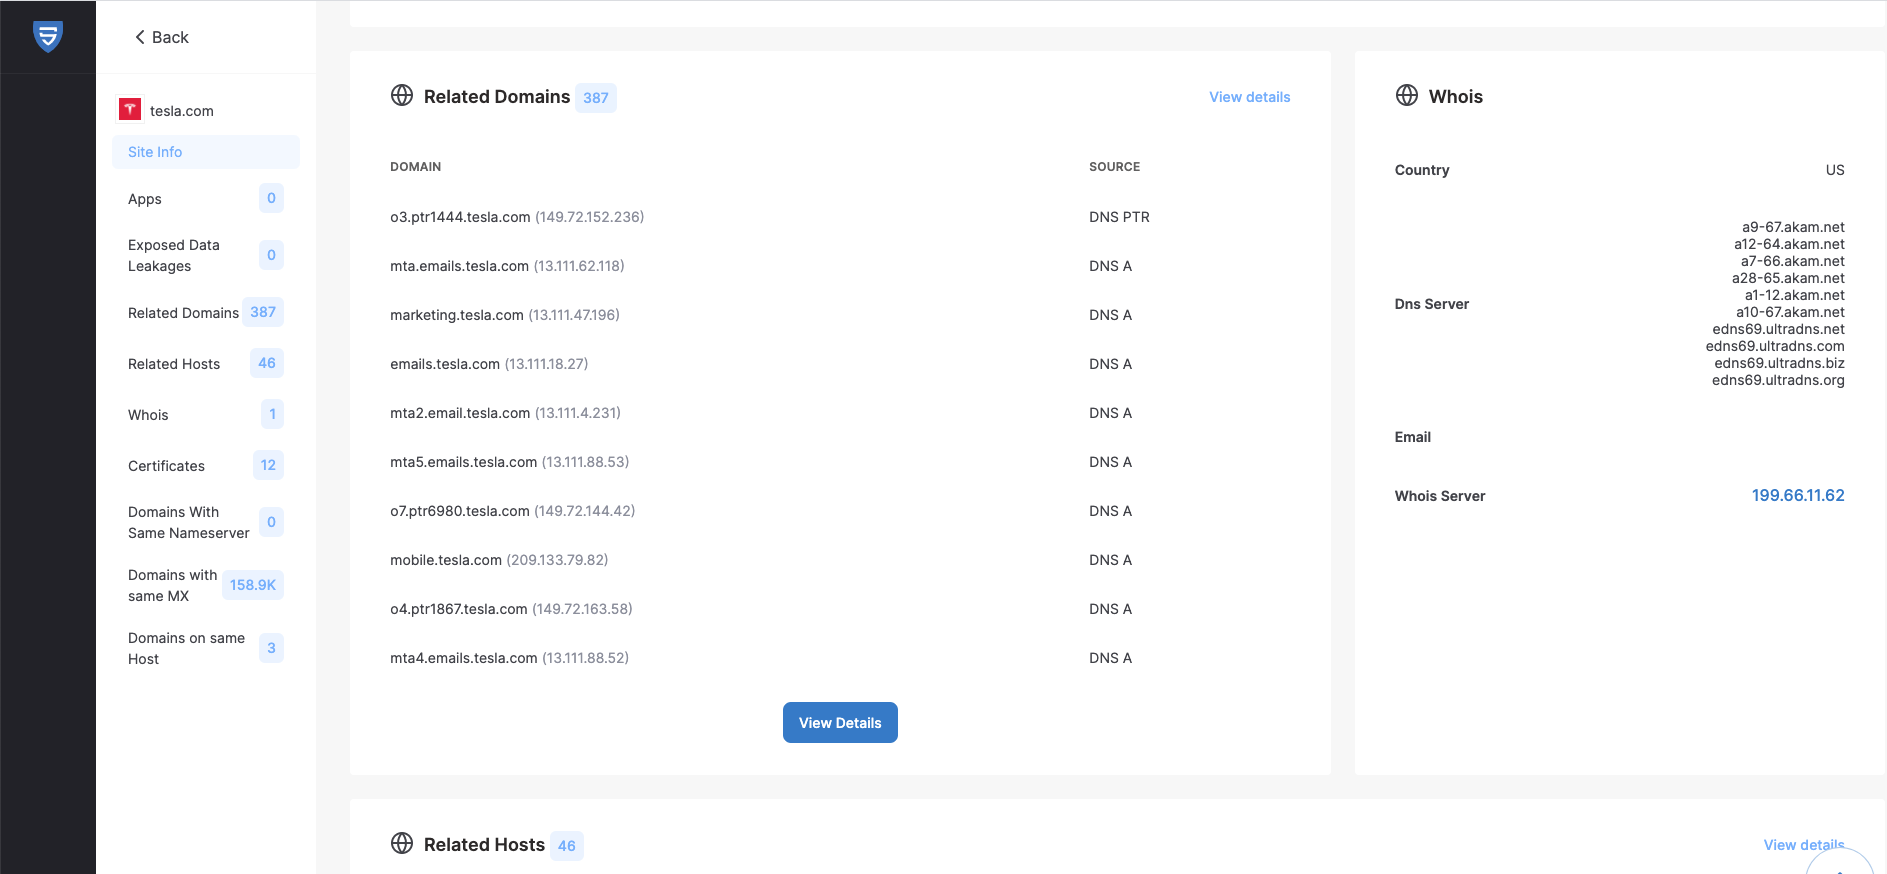Click o7.ptr6980.tesla.com entry

(513, 511)
